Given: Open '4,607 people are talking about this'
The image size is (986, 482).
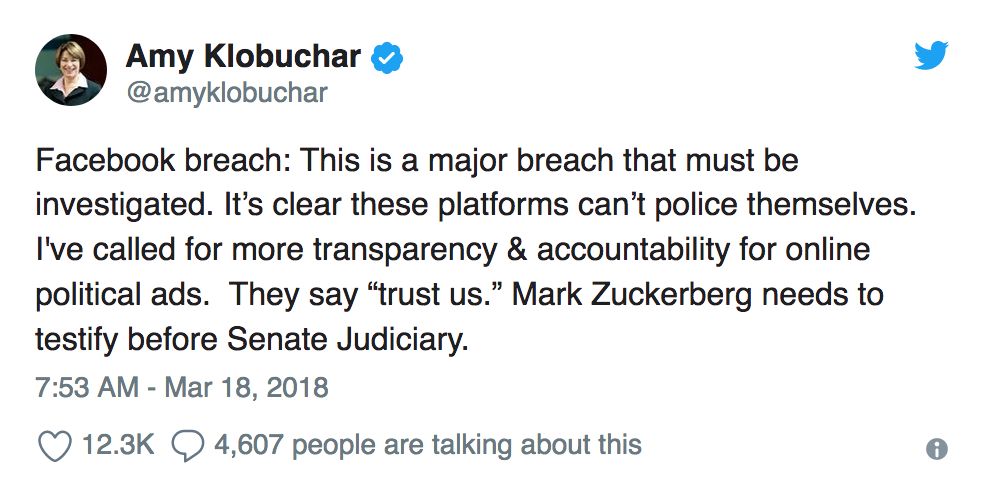Looking at the screenshot, I should [x=428, y=444].
